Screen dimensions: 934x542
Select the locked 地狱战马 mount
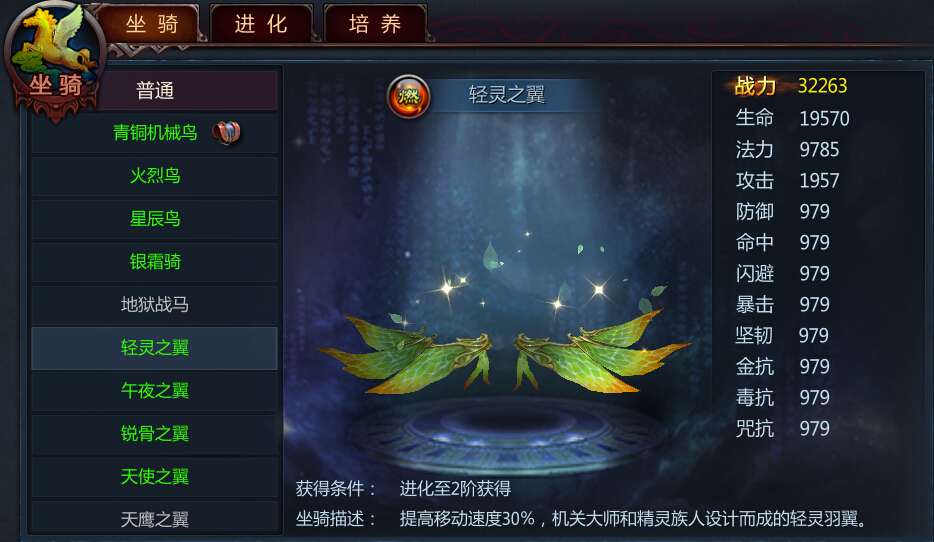tap(154, 304)
